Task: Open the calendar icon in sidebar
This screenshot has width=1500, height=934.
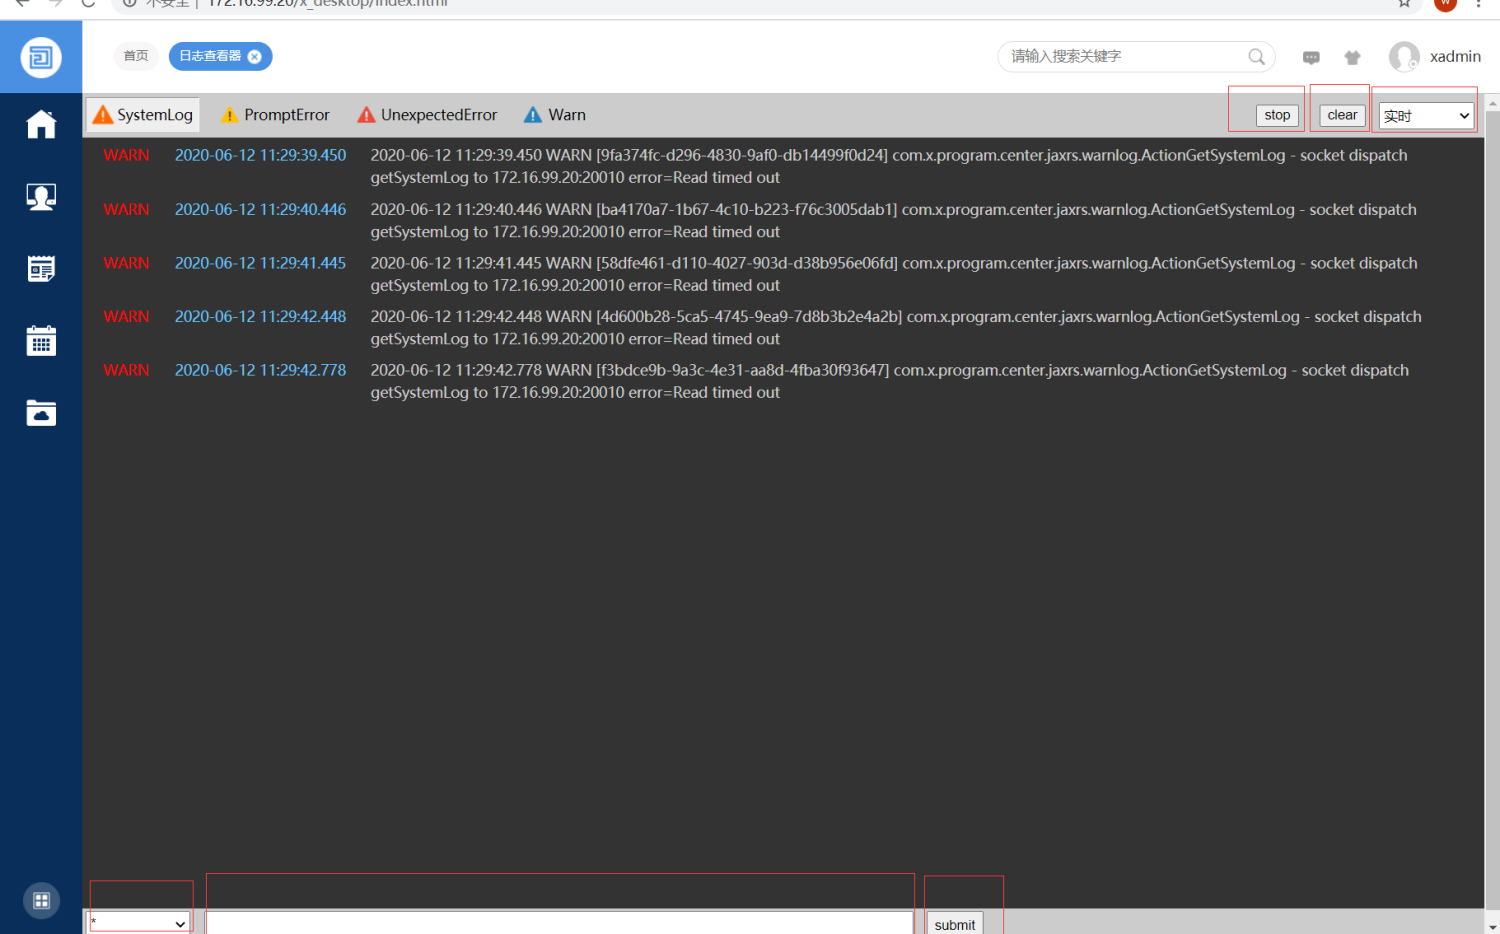Action: (41, 341)
